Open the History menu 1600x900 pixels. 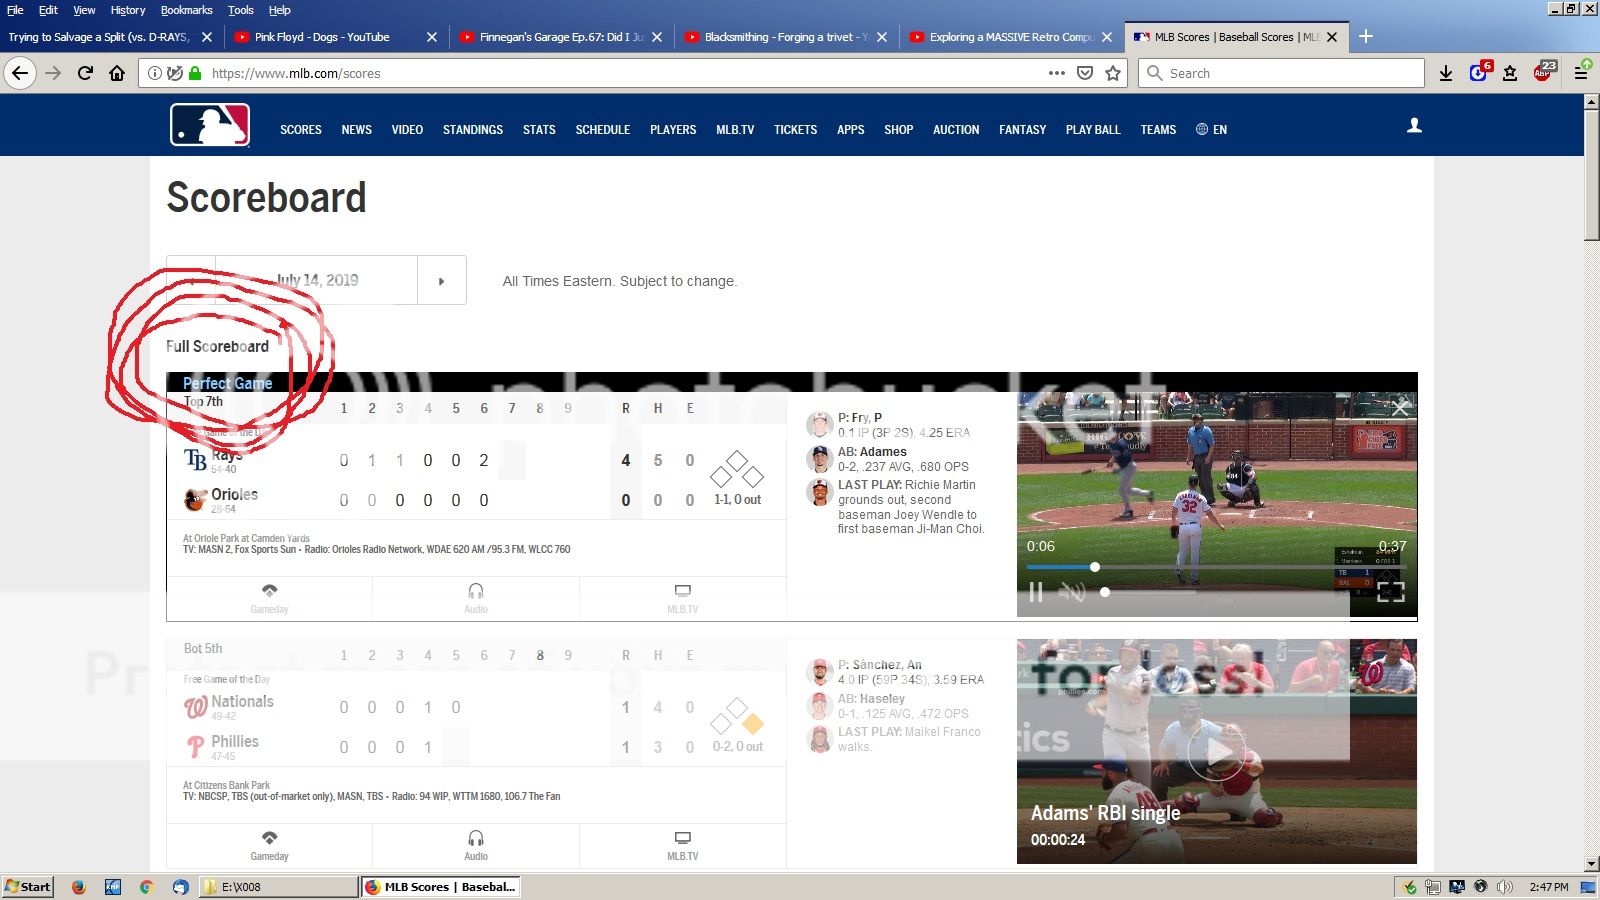(x=128, y=10)
